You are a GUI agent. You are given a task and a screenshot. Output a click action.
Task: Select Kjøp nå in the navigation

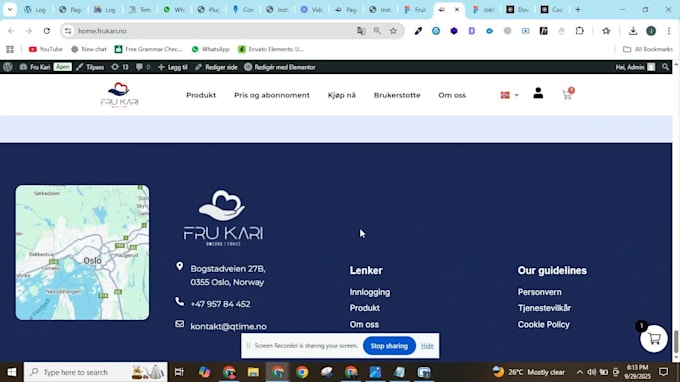tap(342, 95)
